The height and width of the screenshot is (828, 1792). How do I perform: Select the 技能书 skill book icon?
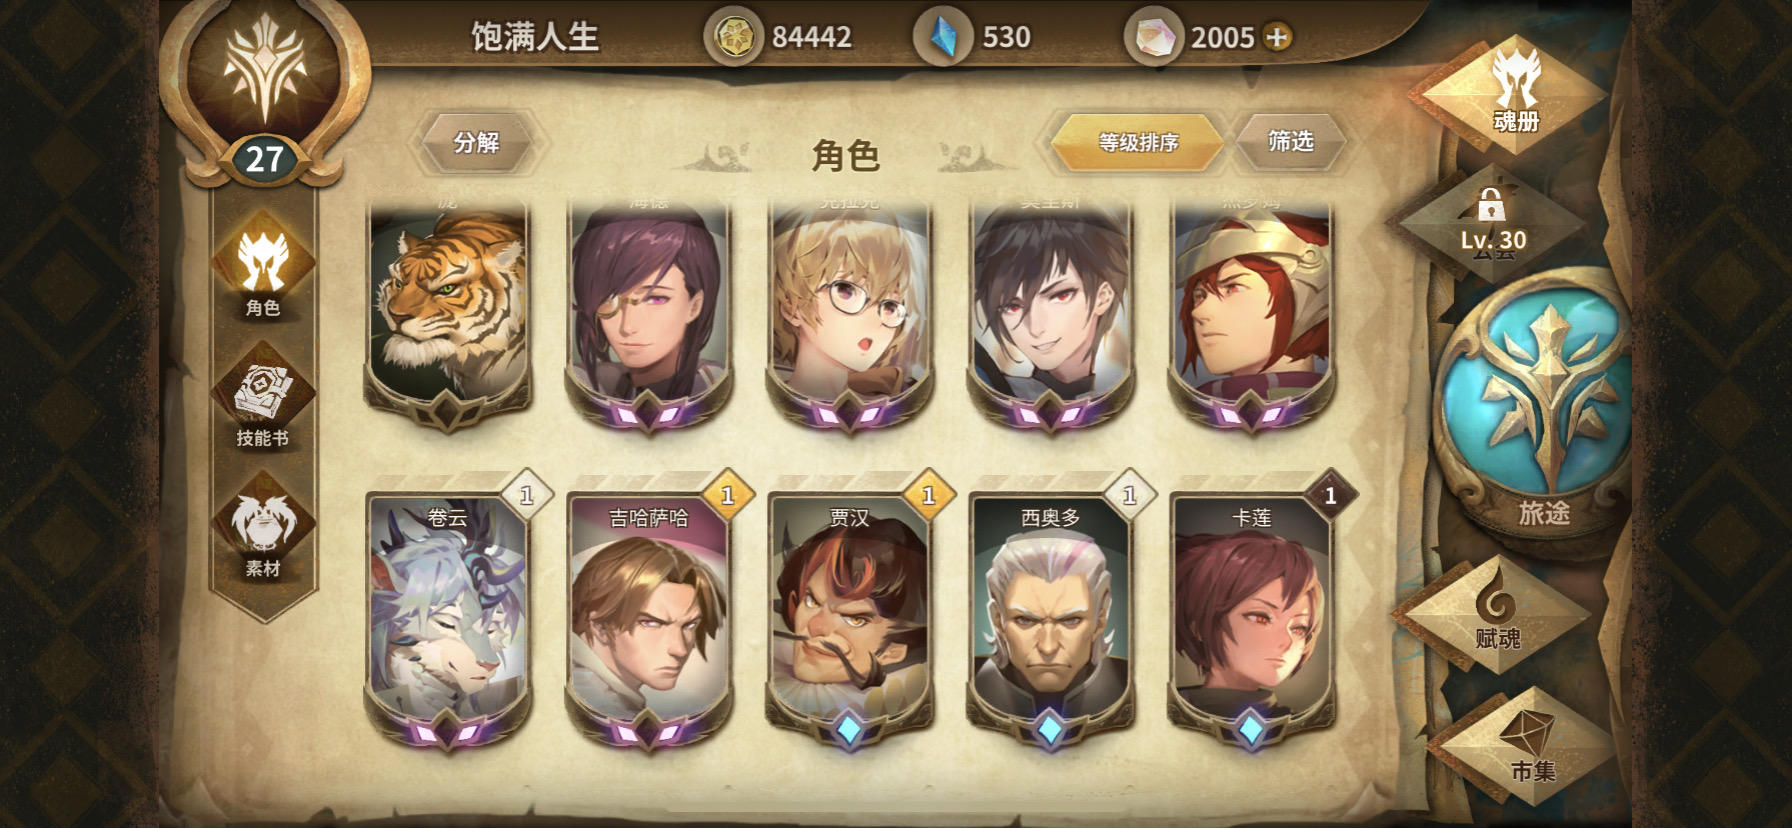click(x=263, y=397)
